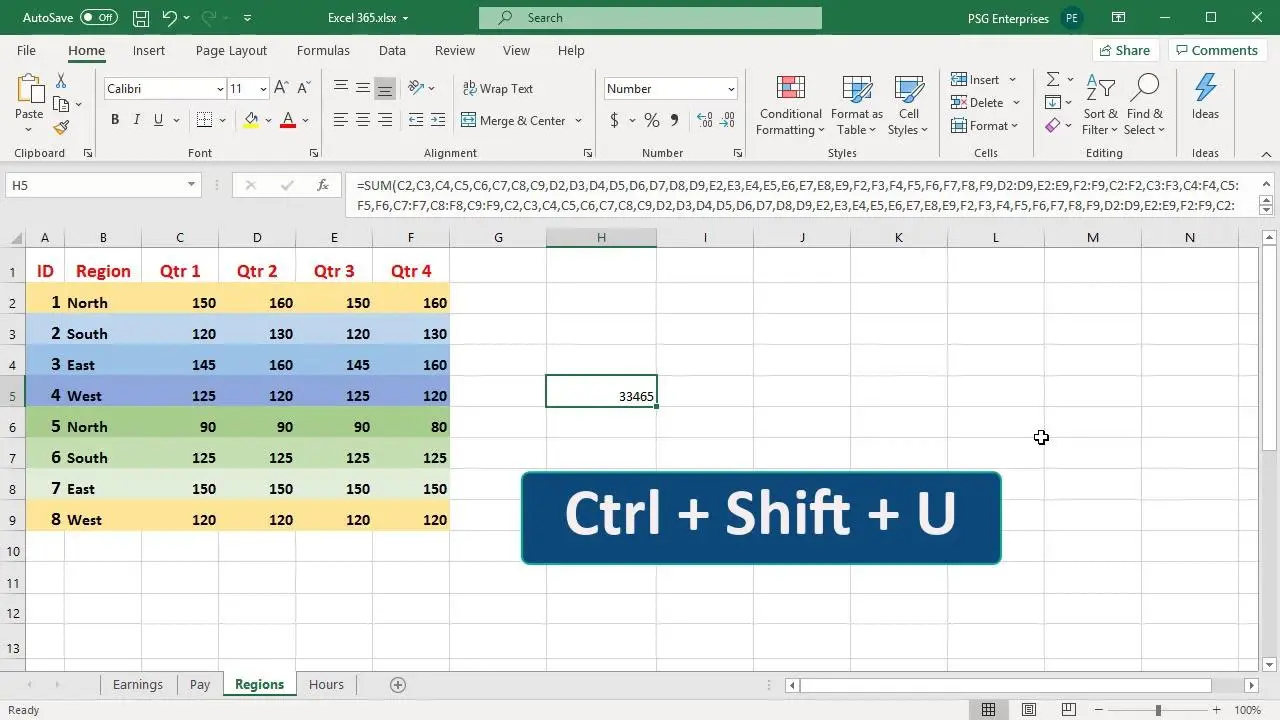
Task: Open Format as Table menu
Action: click(856, 105)
